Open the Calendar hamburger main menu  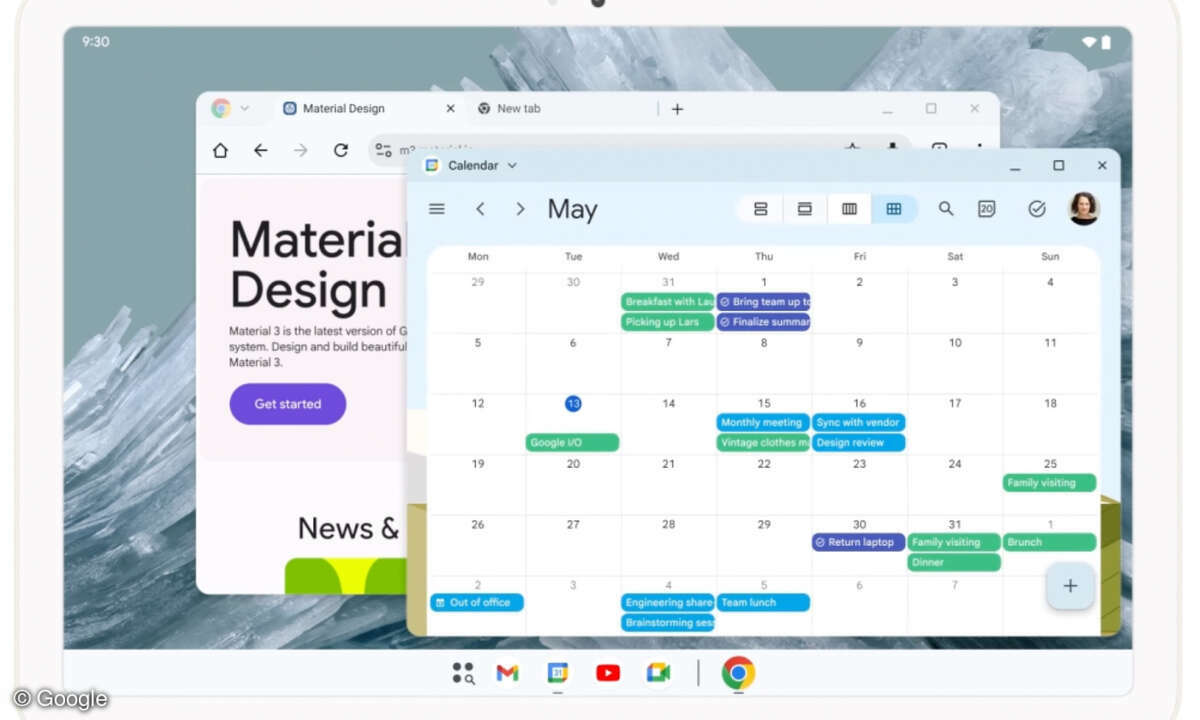tap(436, 209)
